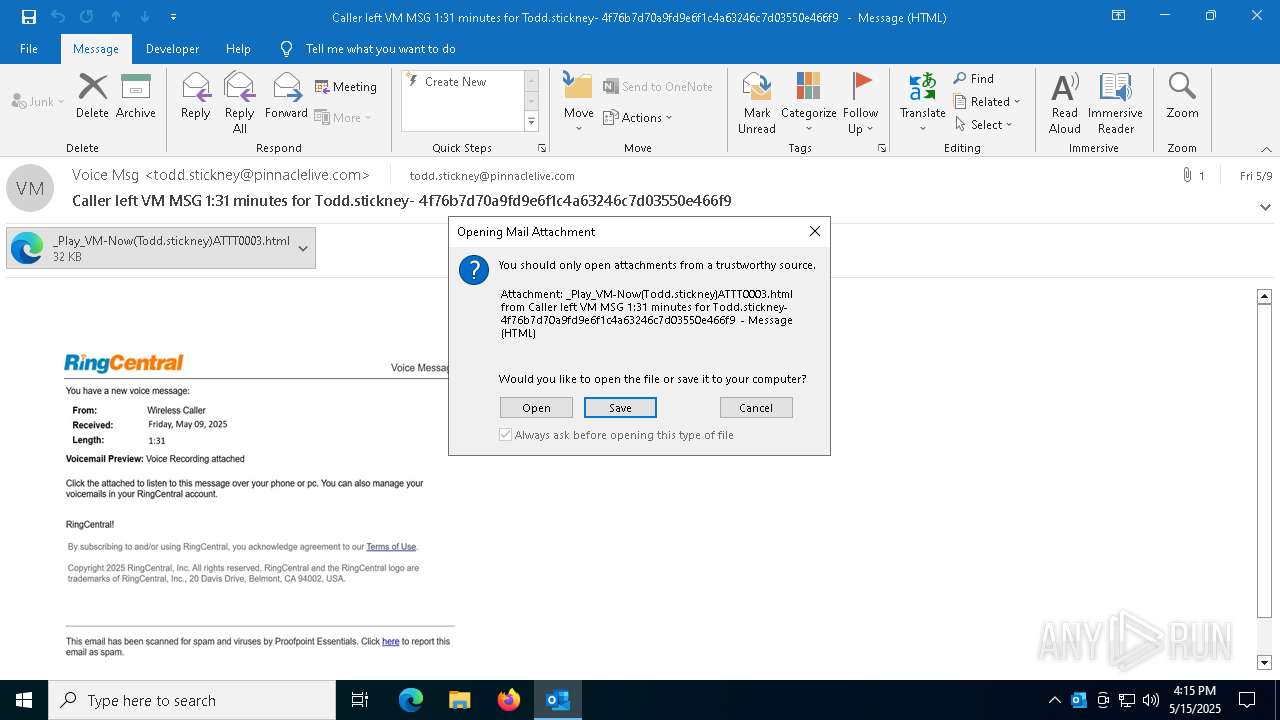The height and width of the screenshot is (720, 1280).
Task: Open File Explorer from the taskbar
Action: (460, 700)
